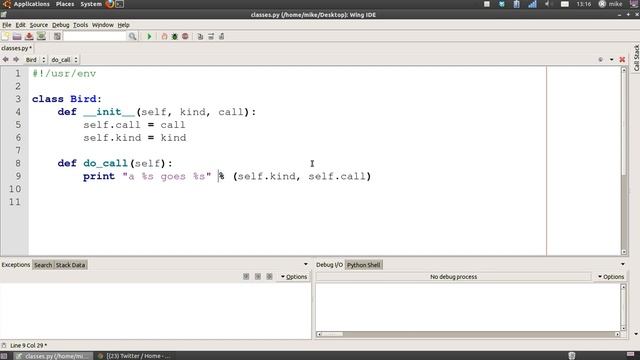The height and width of the screenshot is (360, 640).
Task: Close the editor with the red X icon
Action: pyautogui.click(x=622, y=60)
